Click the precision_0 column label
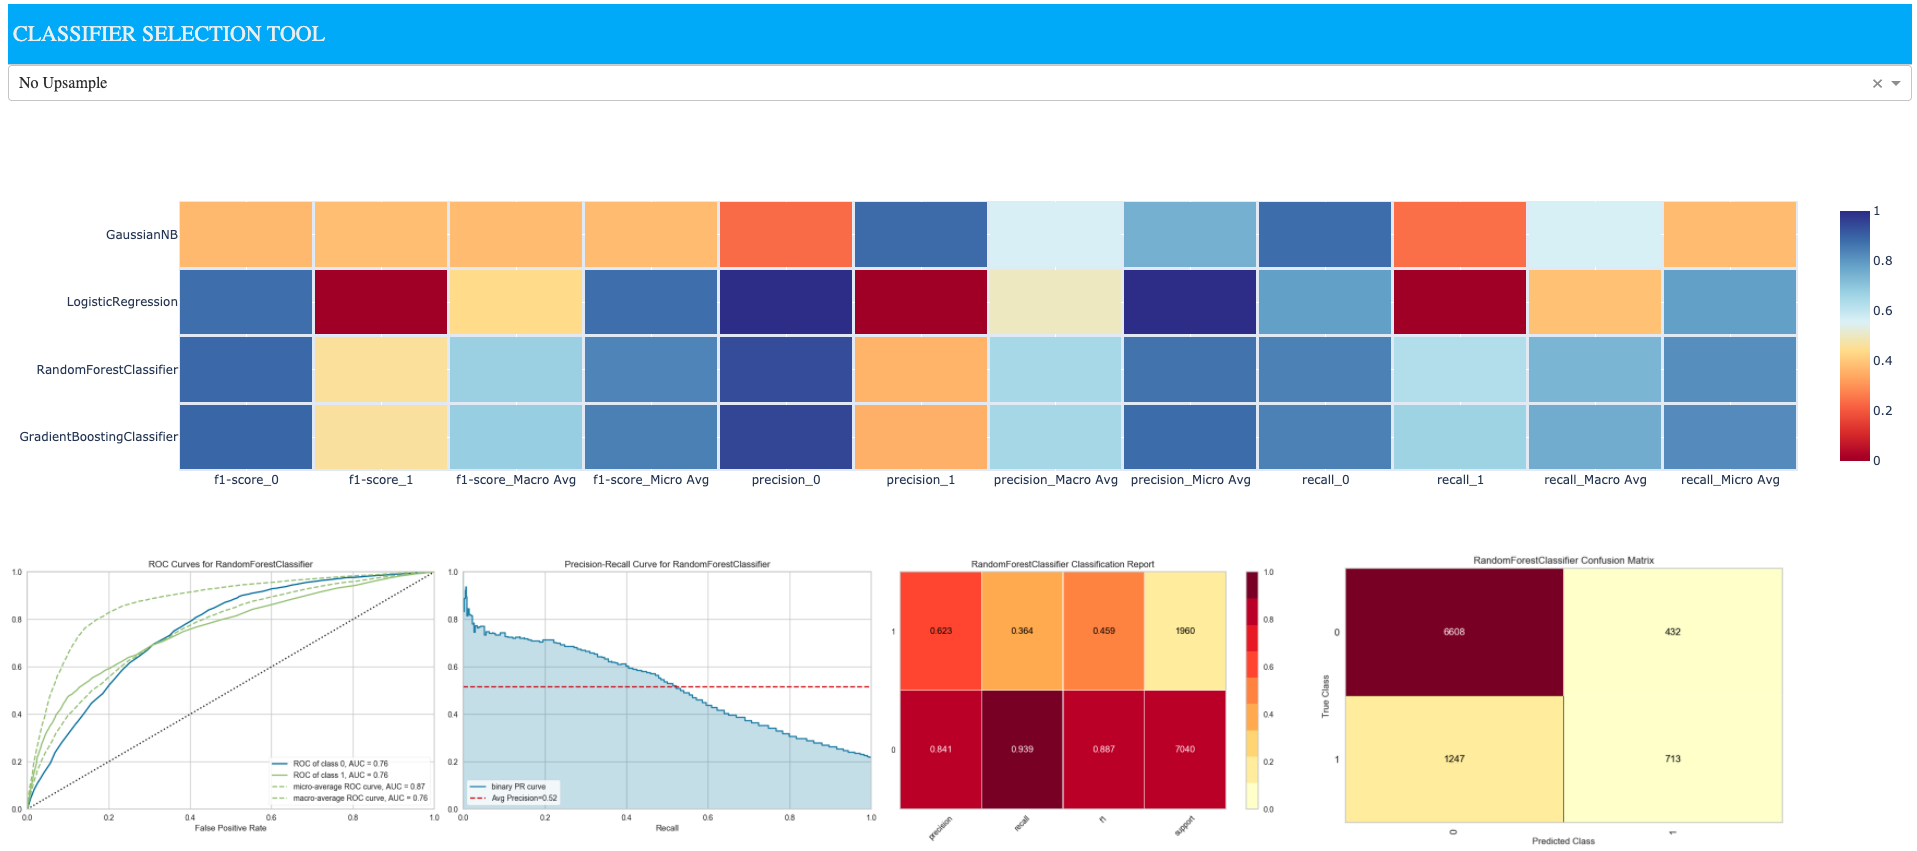Screen dimensions: 1917x851 click(786, 480)
